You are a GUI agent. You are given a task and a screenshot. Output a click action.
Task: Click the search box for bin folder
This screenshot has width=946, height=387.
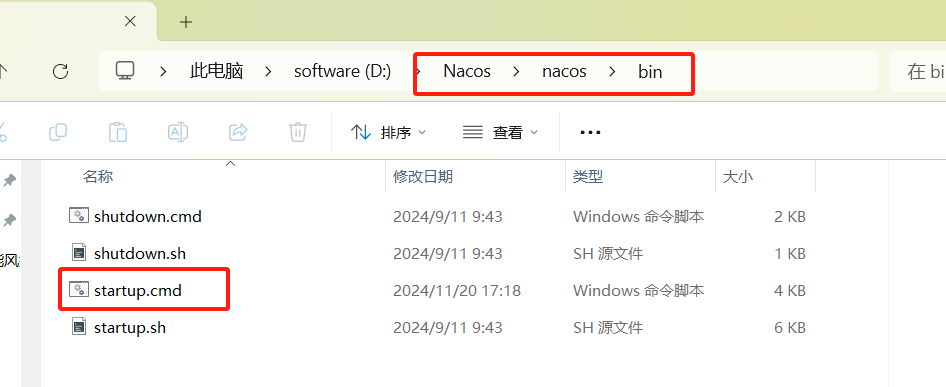[x=918, y=71]
